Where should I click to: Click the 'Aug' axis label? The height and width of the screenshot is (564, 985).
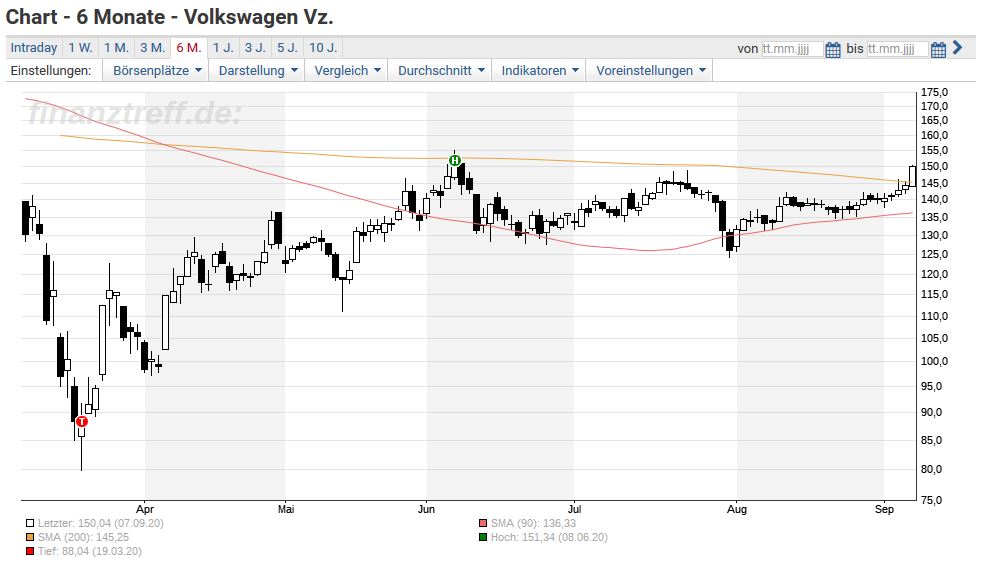[x=737, y=509]
